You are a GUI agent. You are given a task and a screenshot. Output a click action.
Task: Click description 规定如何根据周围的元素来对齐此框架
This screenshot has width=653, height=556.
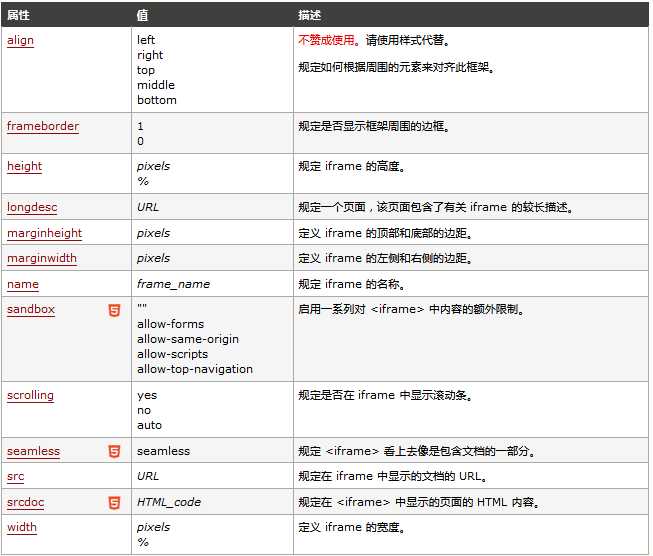(x=396, y=67)
